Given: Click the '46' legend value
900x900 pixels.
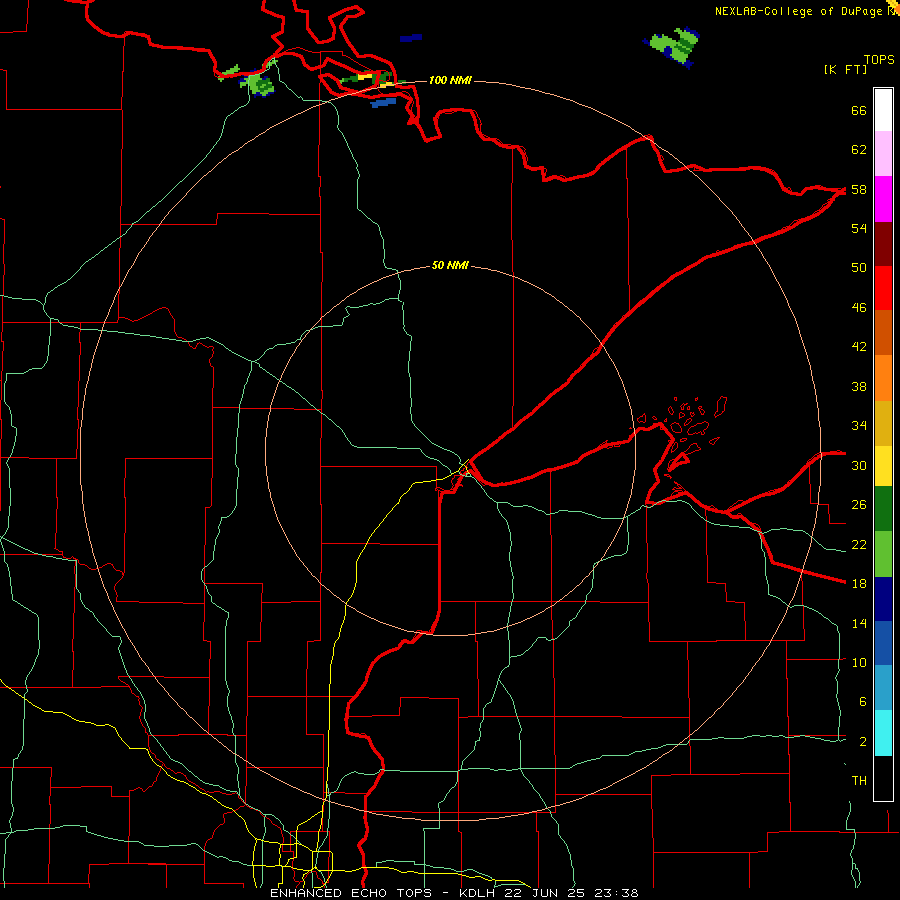Looking at the screenshot, I should tap(859, 308).
